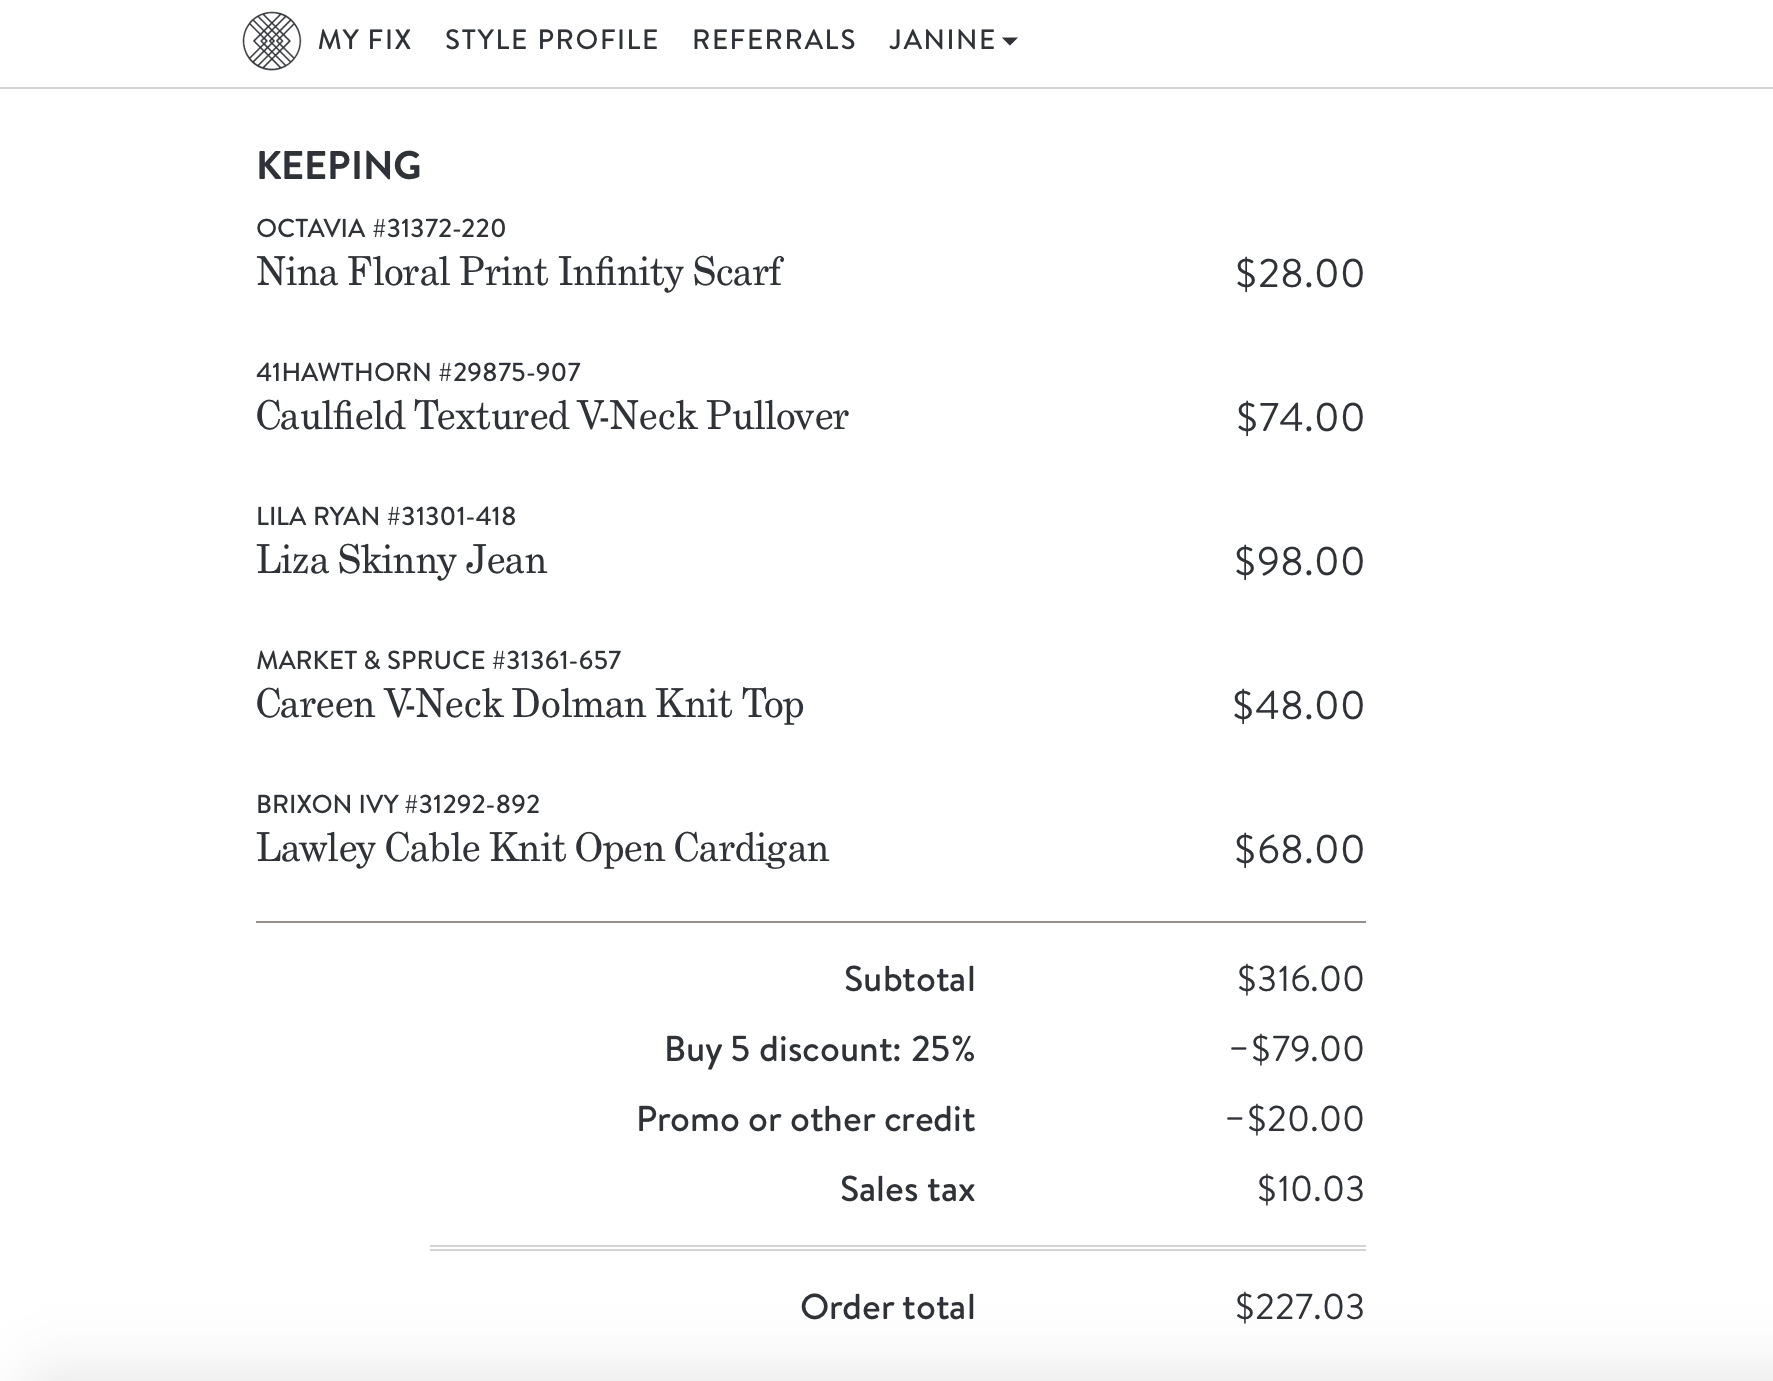Viewport: 1773px width, 1381px height.
Task: Click the BRIXON IVY #31292-892 label
Action: (397, 804)
